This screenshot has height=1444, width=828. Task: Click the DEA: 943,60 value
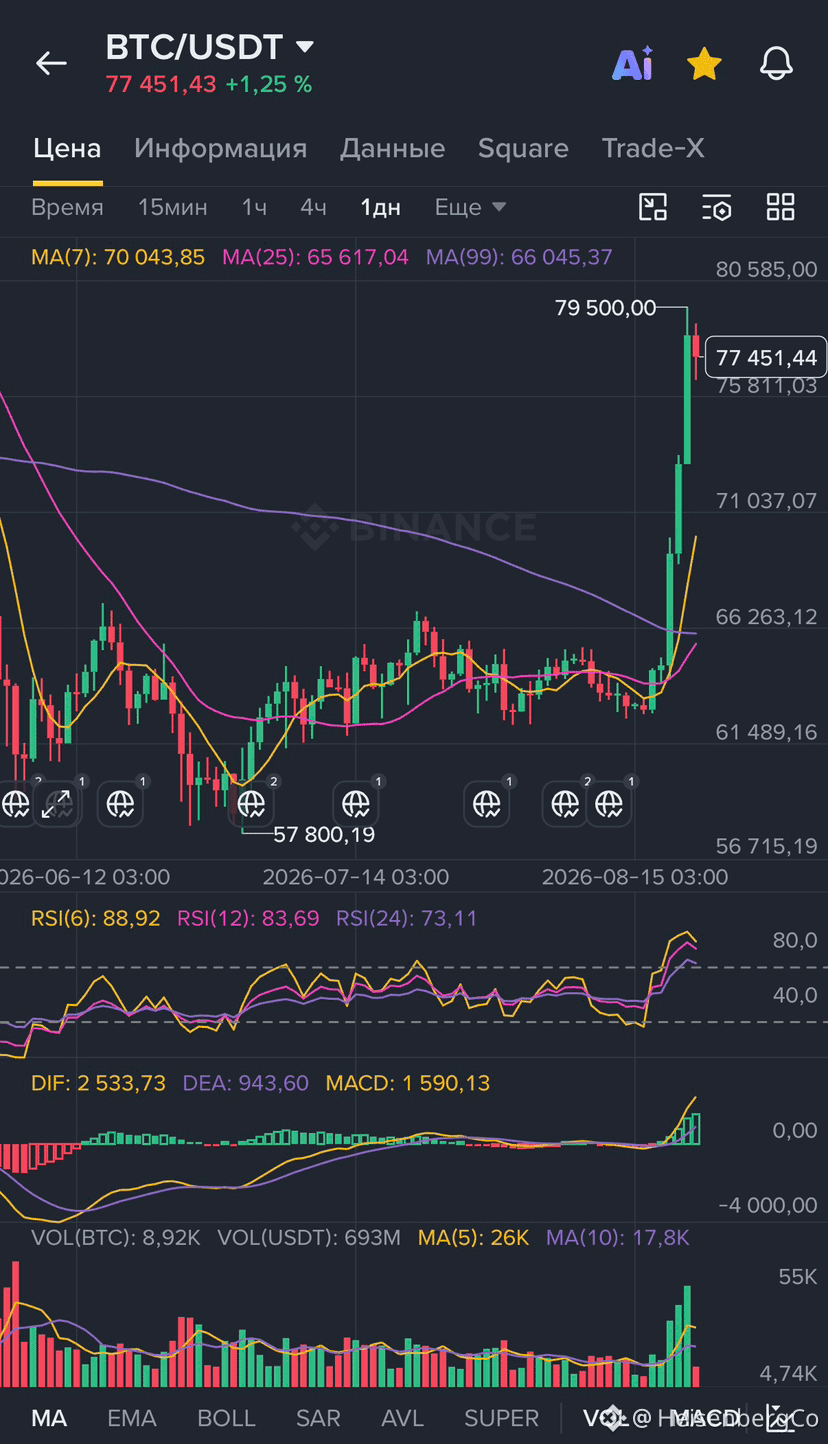click(x=246, y=1083)
